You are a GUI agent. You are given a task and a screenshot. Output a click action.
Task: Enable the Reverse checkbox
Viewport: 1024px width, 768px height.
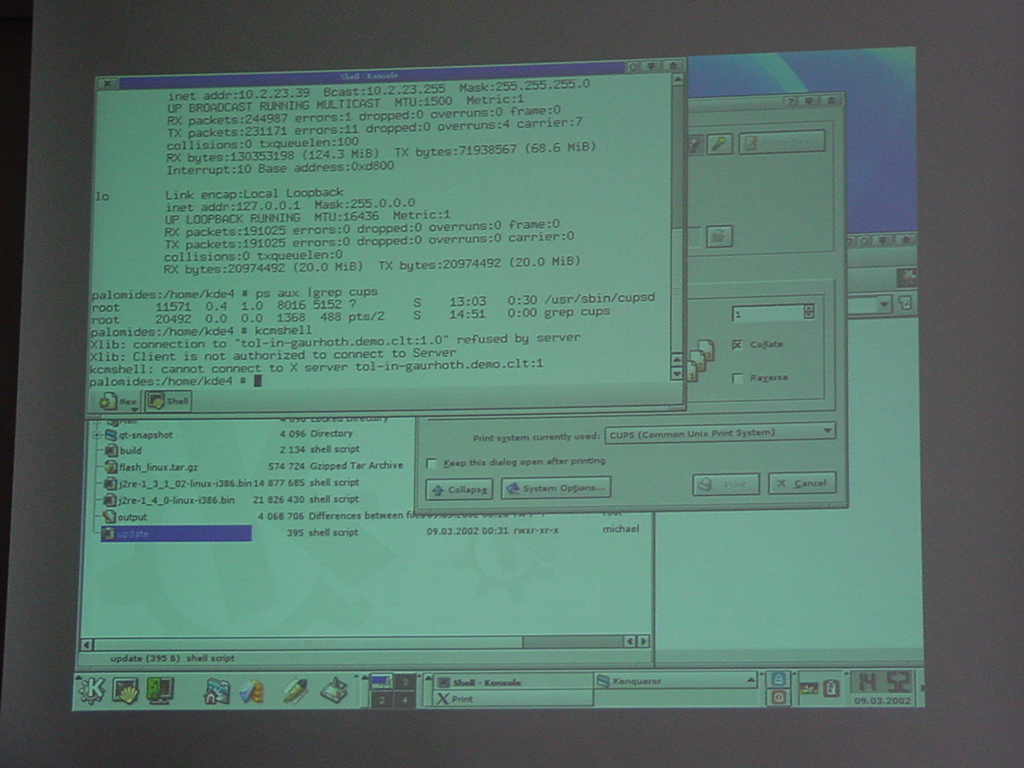tap(737, 378)
